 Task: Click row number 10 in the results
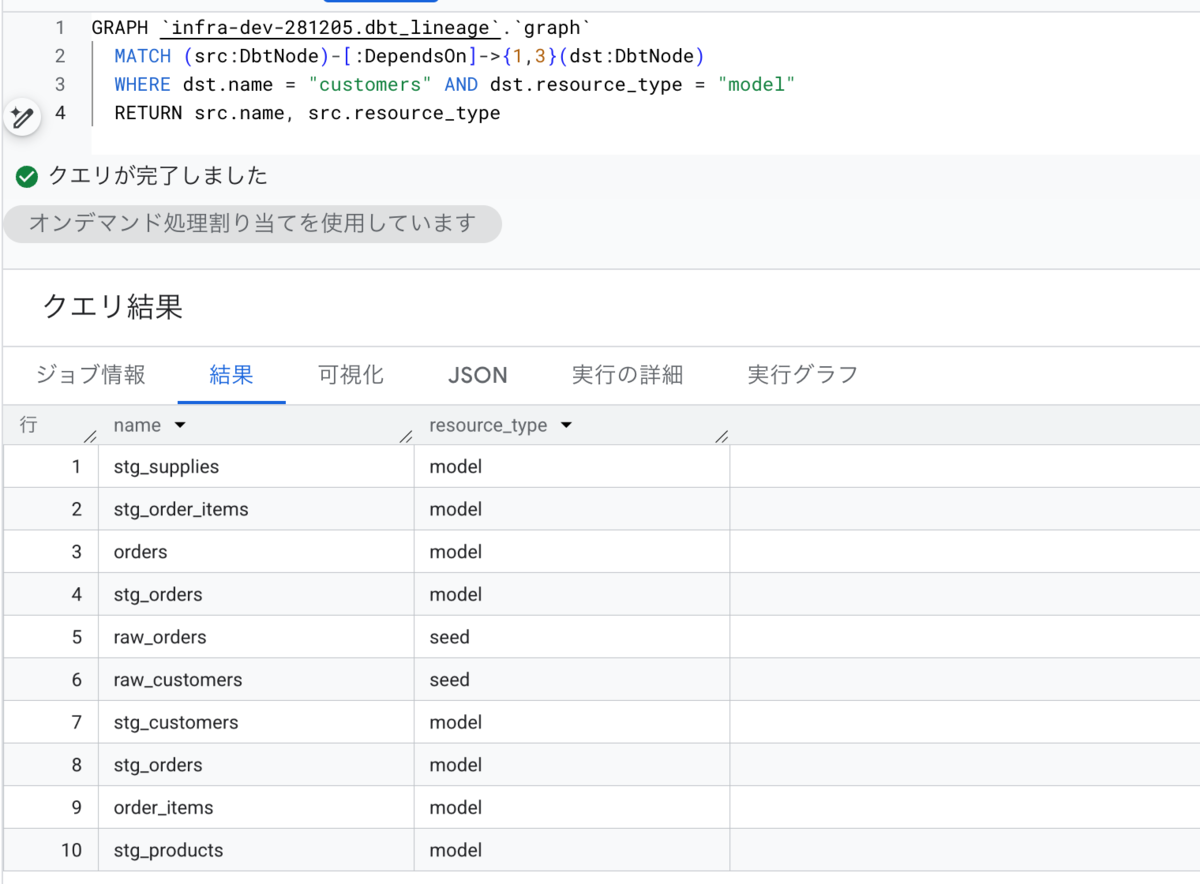point(71,850)
